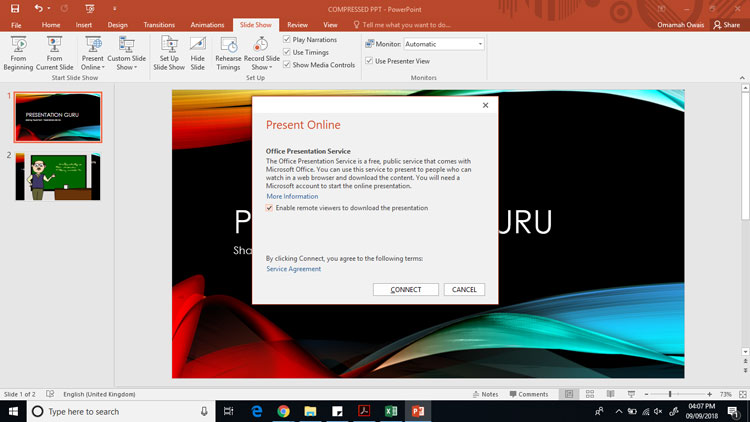The height and width of the screenshot is (422, 750).
Task: Collapse the ribbon chevron
Action: (742, 78)
